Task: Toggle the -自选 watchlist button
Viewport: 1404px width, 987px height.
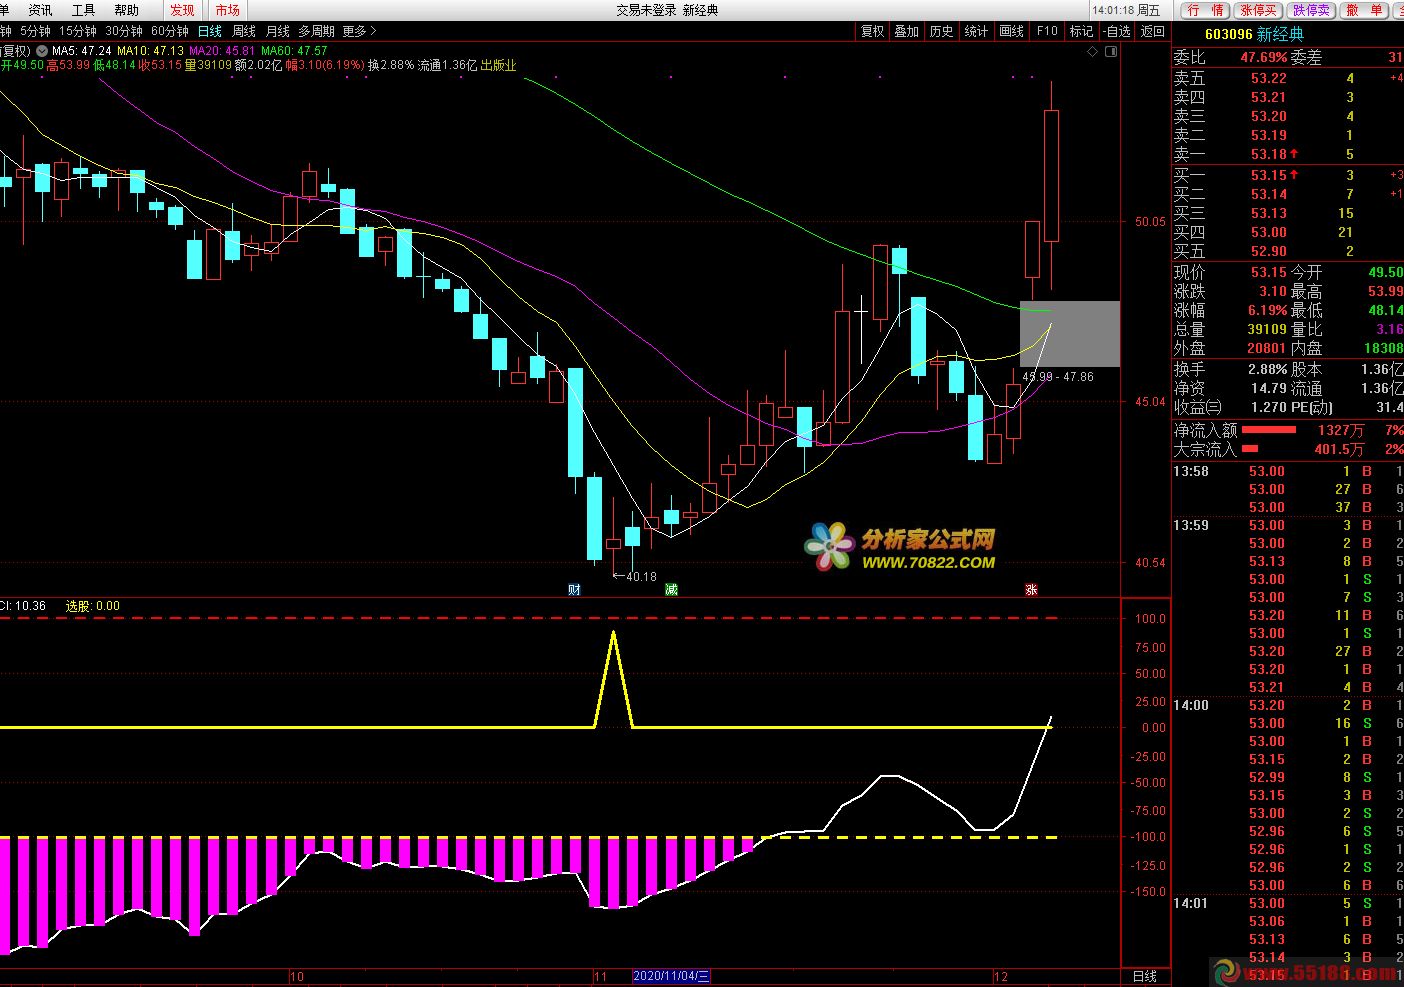Action: click(1118, 31)
